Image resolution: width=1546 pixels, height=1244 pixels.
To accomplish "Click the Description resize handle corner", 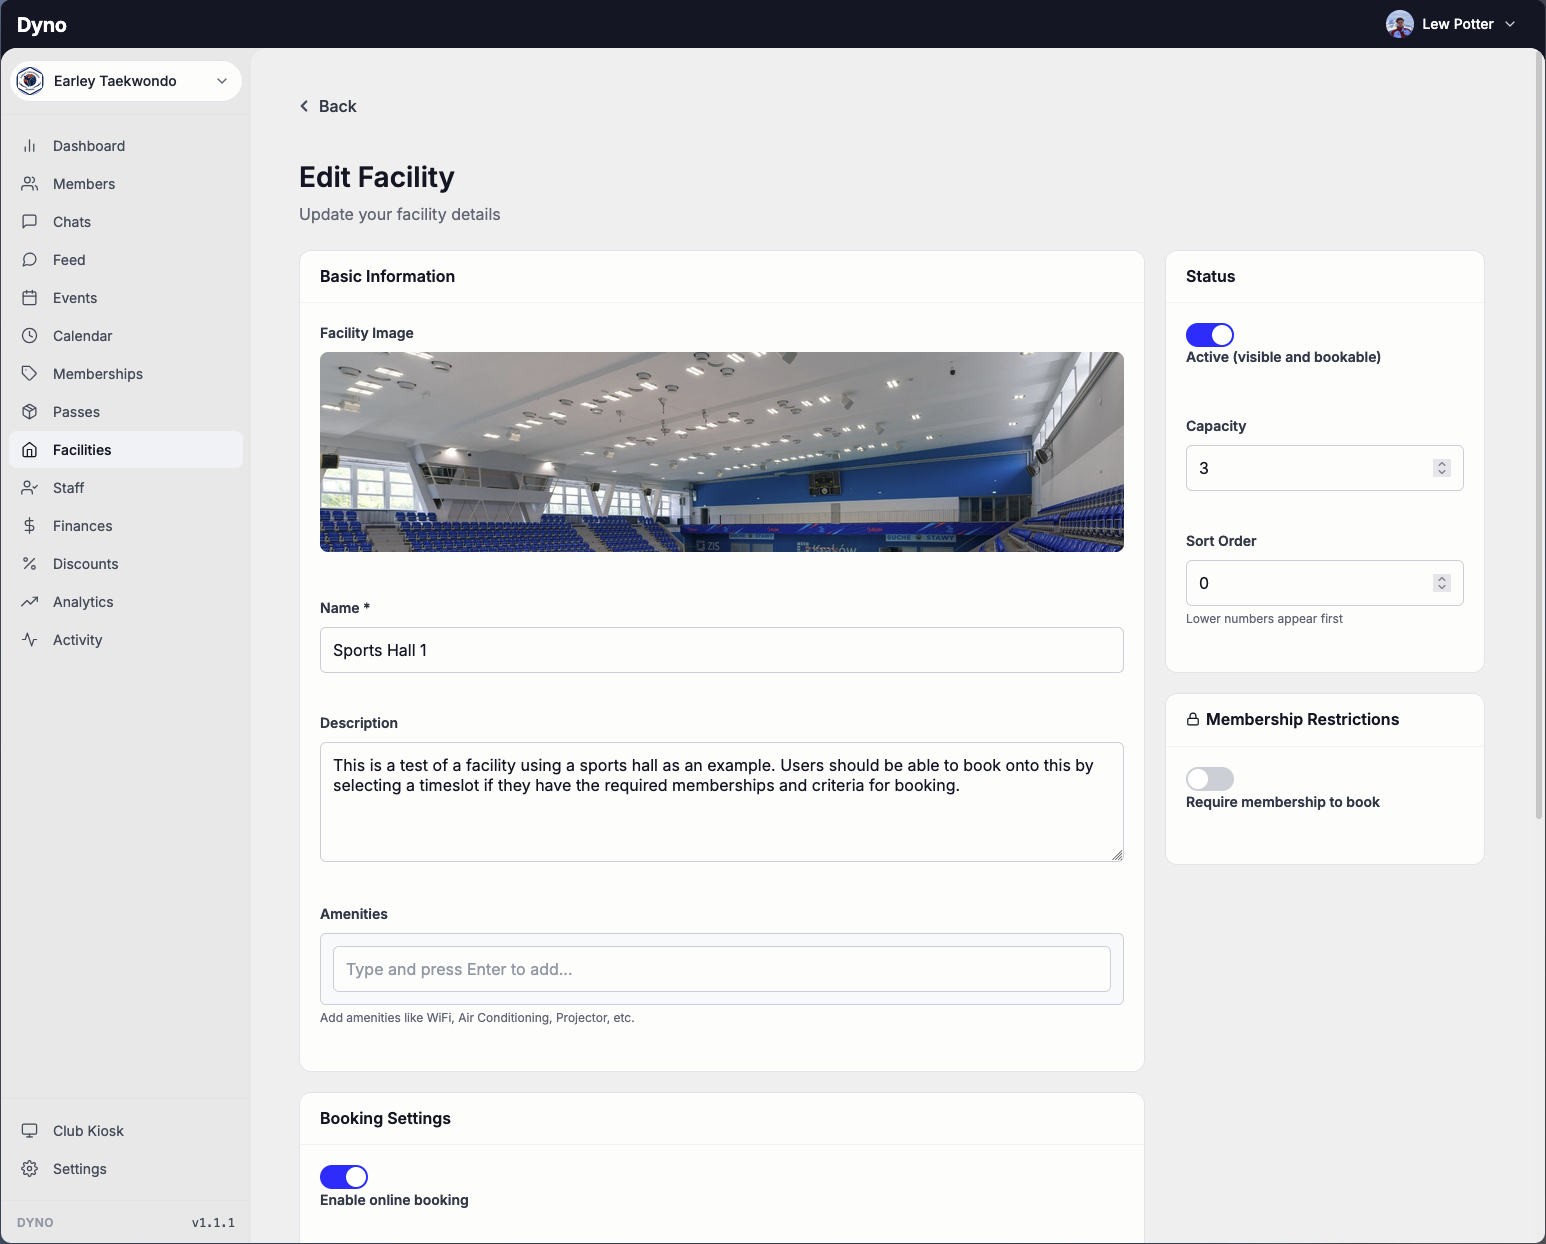I will click(x=1117, y=855).
